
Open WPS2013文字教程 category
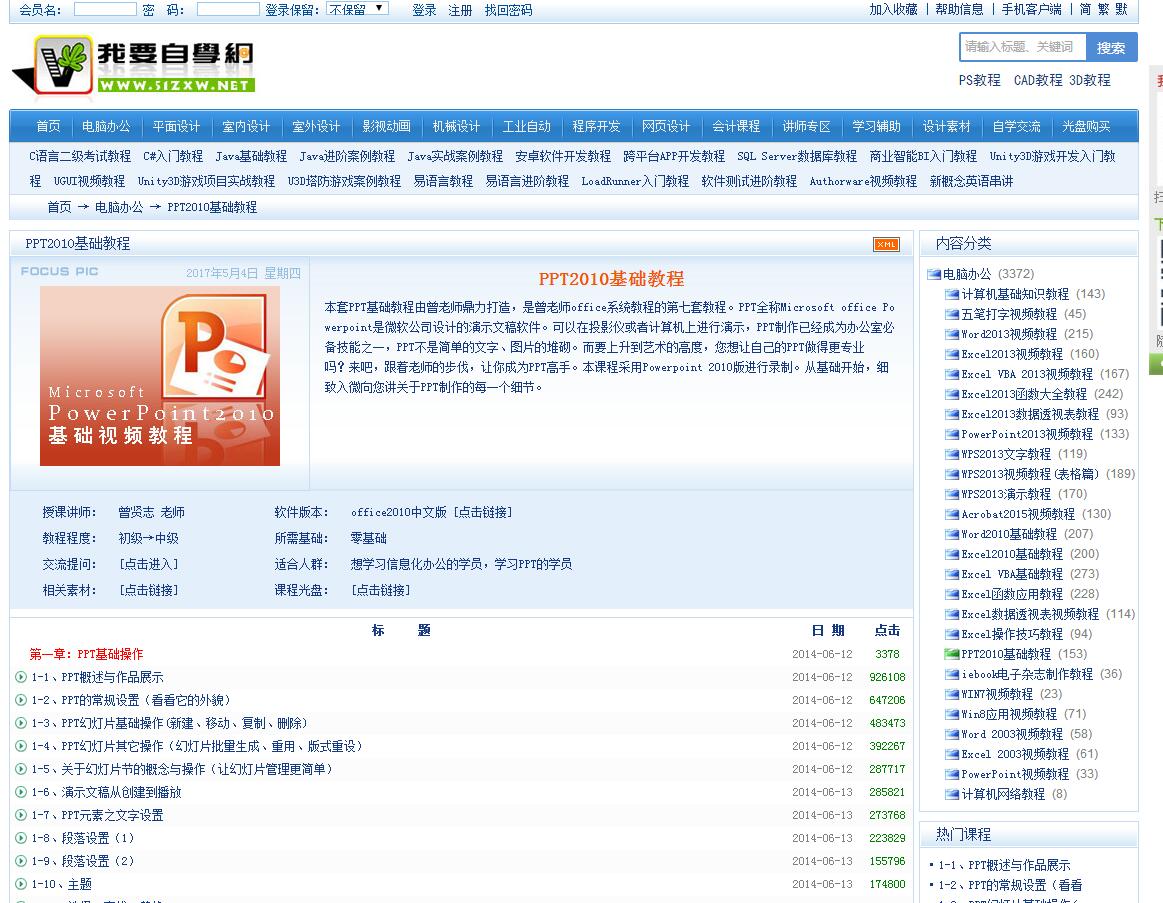(x=1006, y=454)
